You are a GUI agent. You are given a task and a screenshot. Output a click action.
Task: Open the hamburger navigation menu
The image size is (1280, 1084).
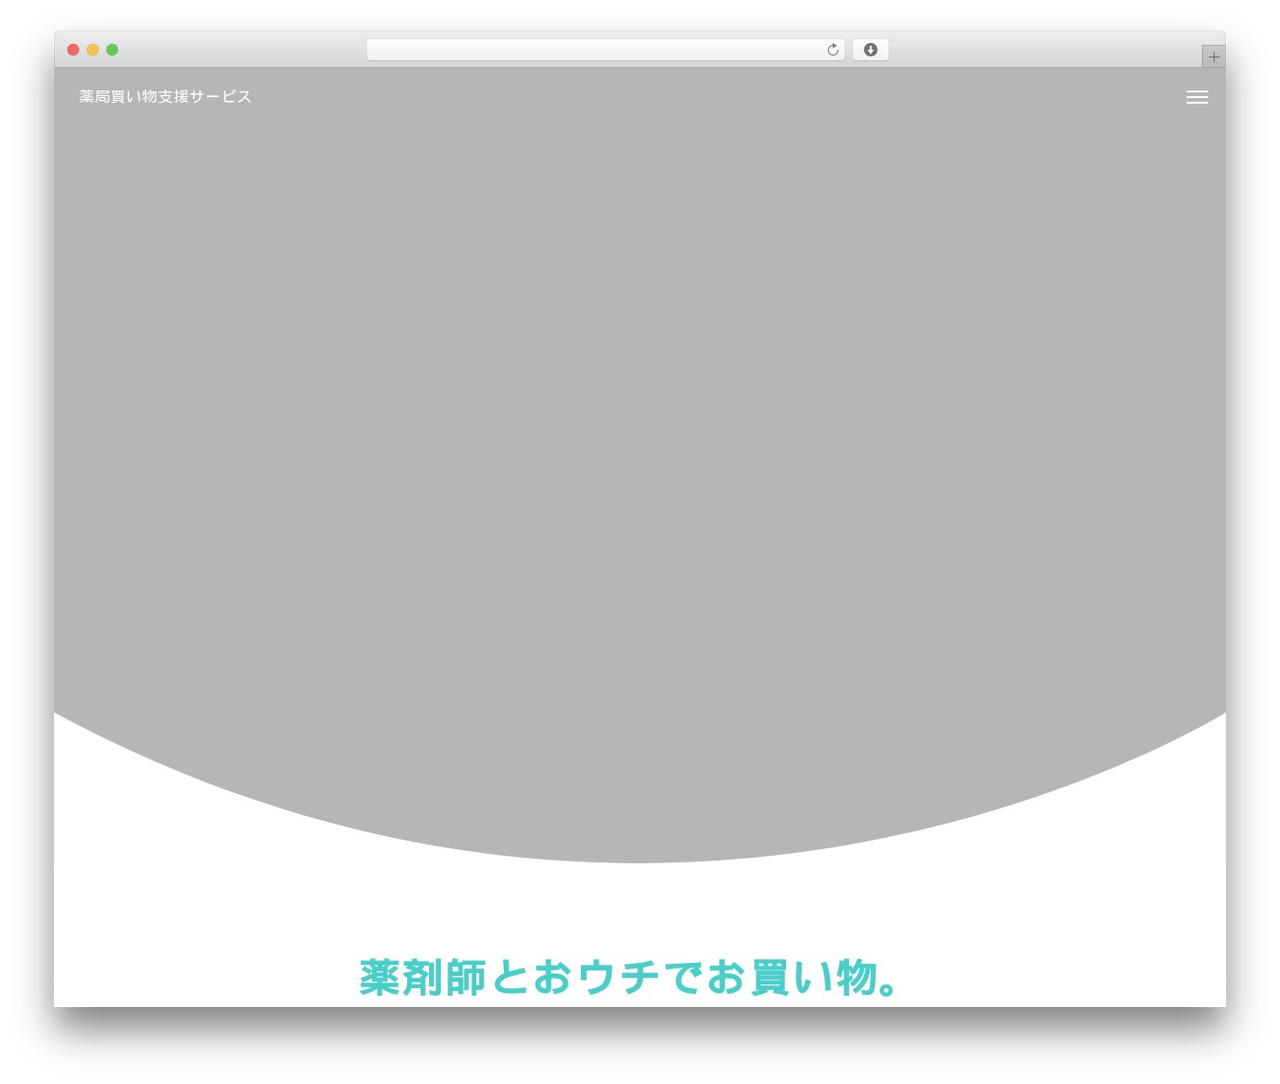click(x=1197, y=97)
